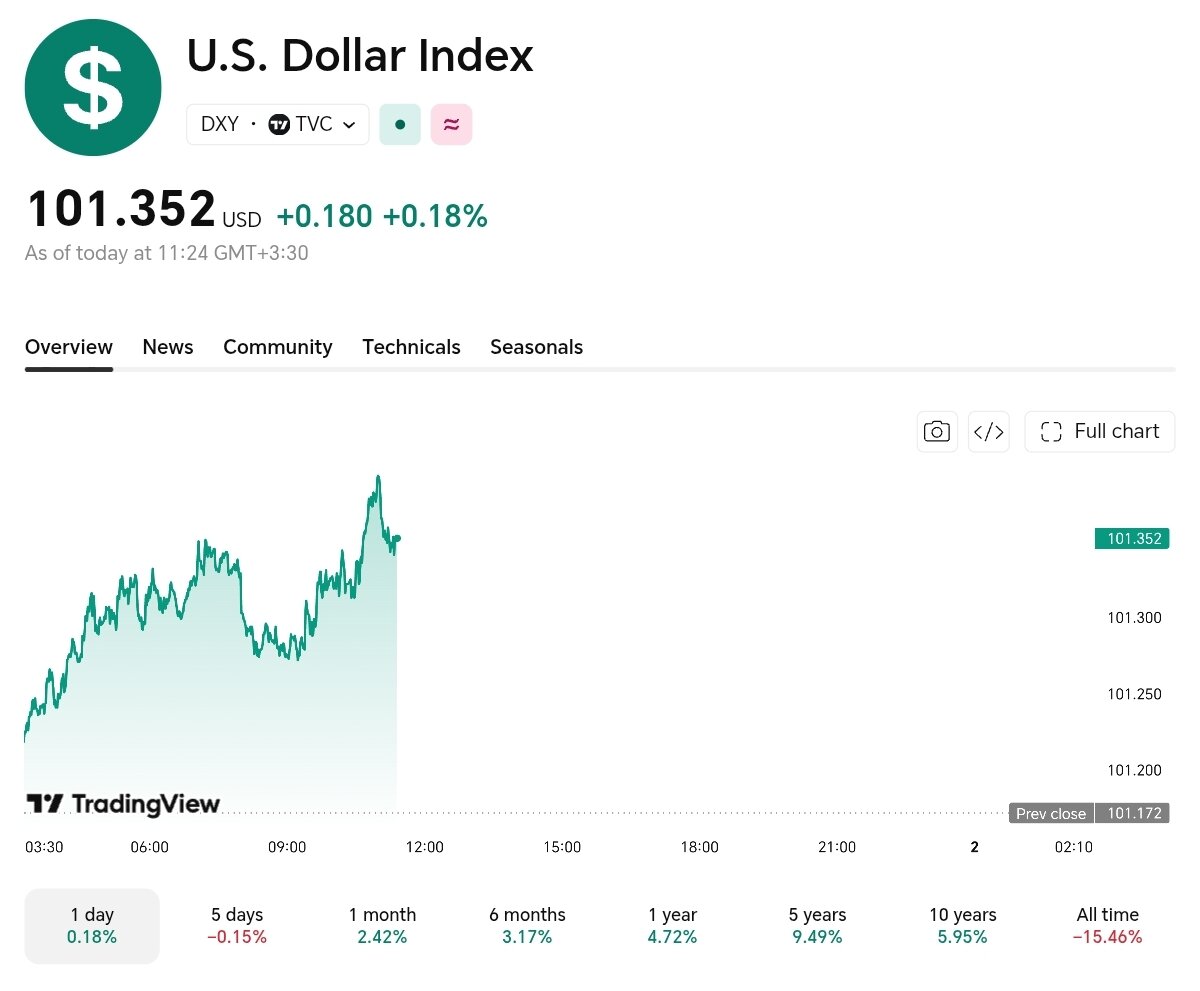
Task: Open the Full chart view
Action: pyautogui.click(x=1100, y=432)
